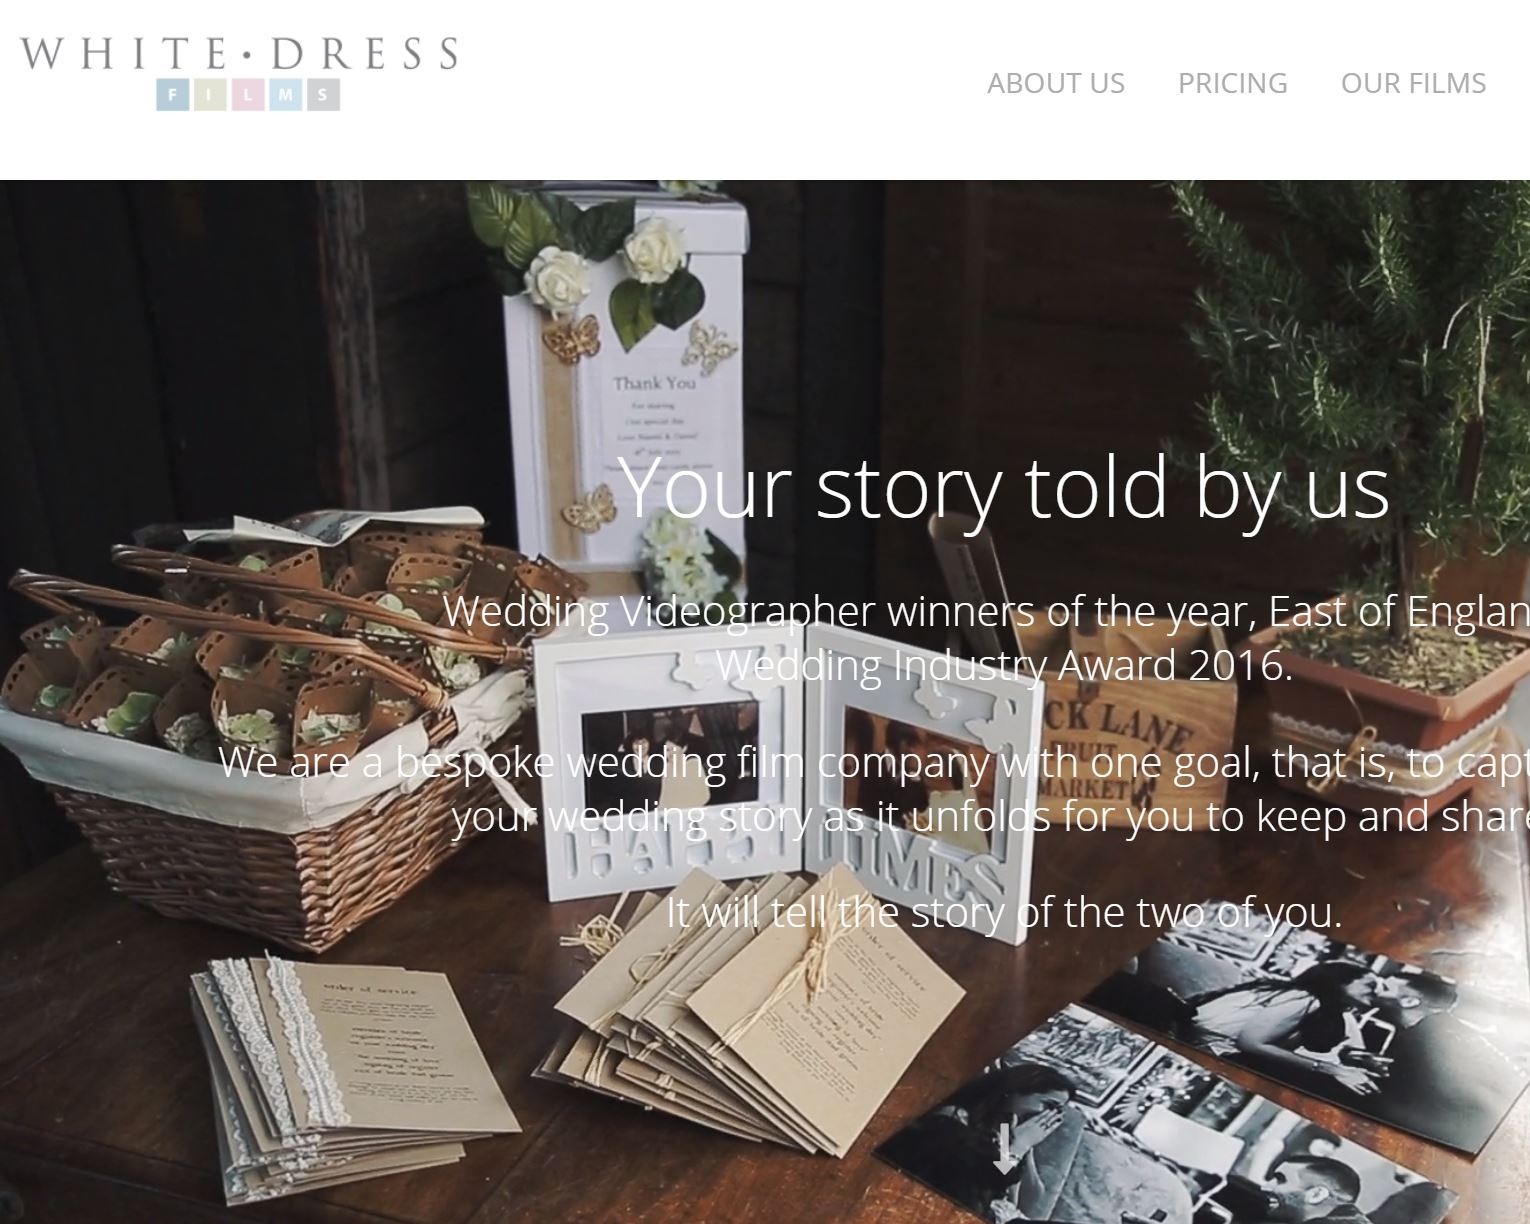Click 'It will tell the story' line
Screen dimensions: 1530x1224
coord(1004,912)
